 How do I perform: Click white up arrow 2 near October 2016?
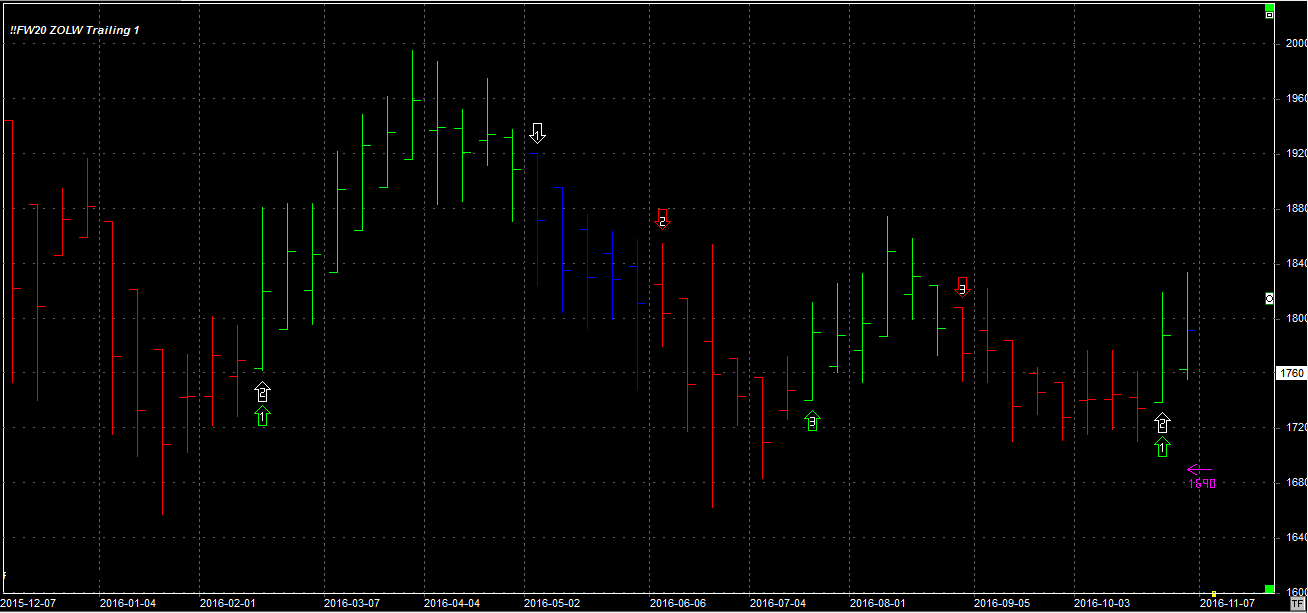tap(1162, 423)
